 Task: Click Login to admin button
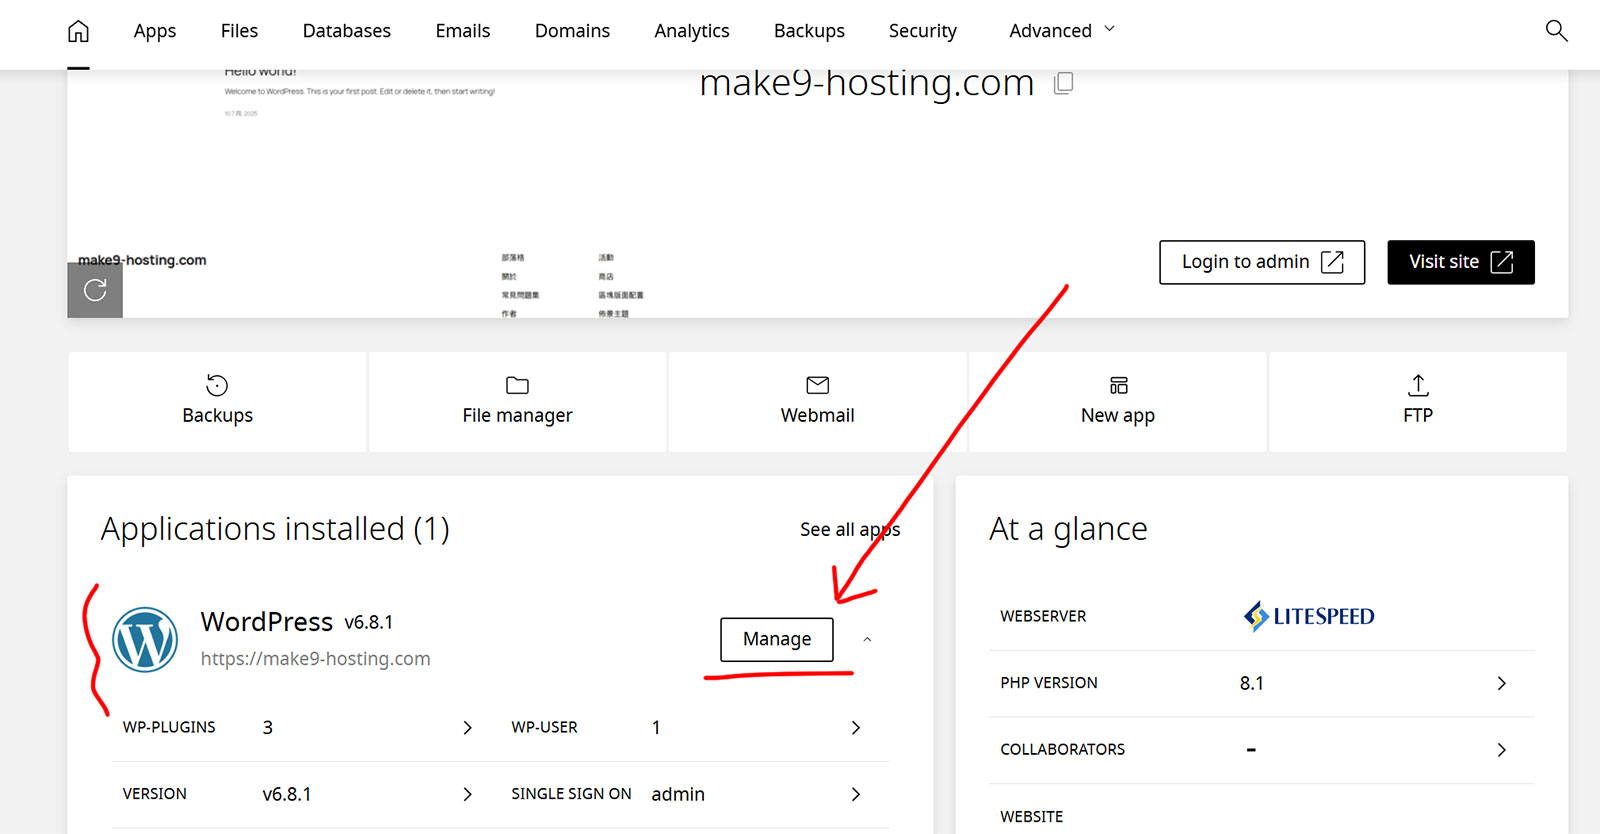coord(1262,262)
